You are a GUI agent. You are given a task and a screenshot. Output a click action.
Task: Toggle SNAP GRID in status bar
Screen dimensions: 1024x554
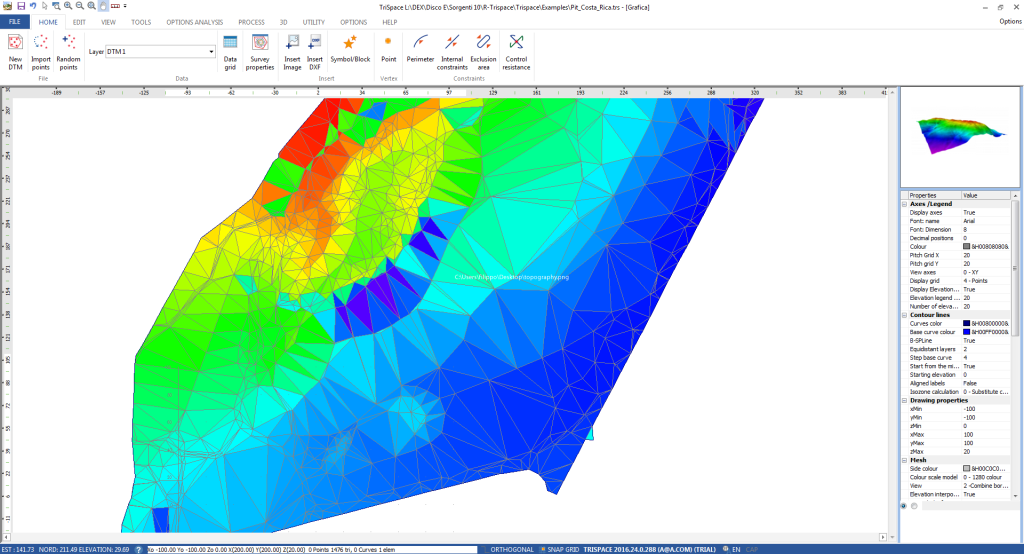point(563,549)
